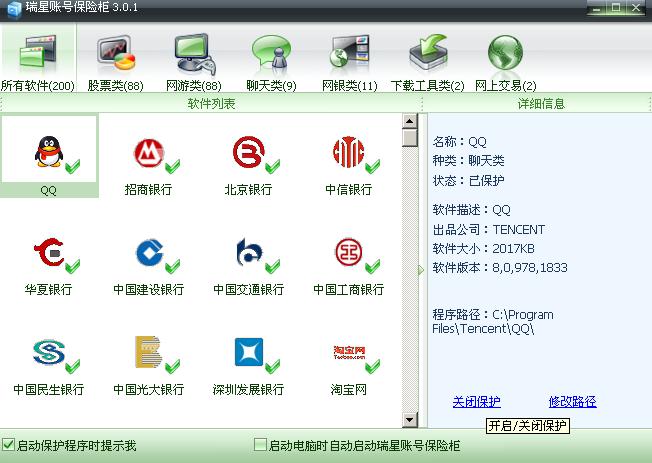Screen dimensions: 652x463
Task: Click the software list scroll down arrow
Action: pyautogui.click(x=410, y=420)
